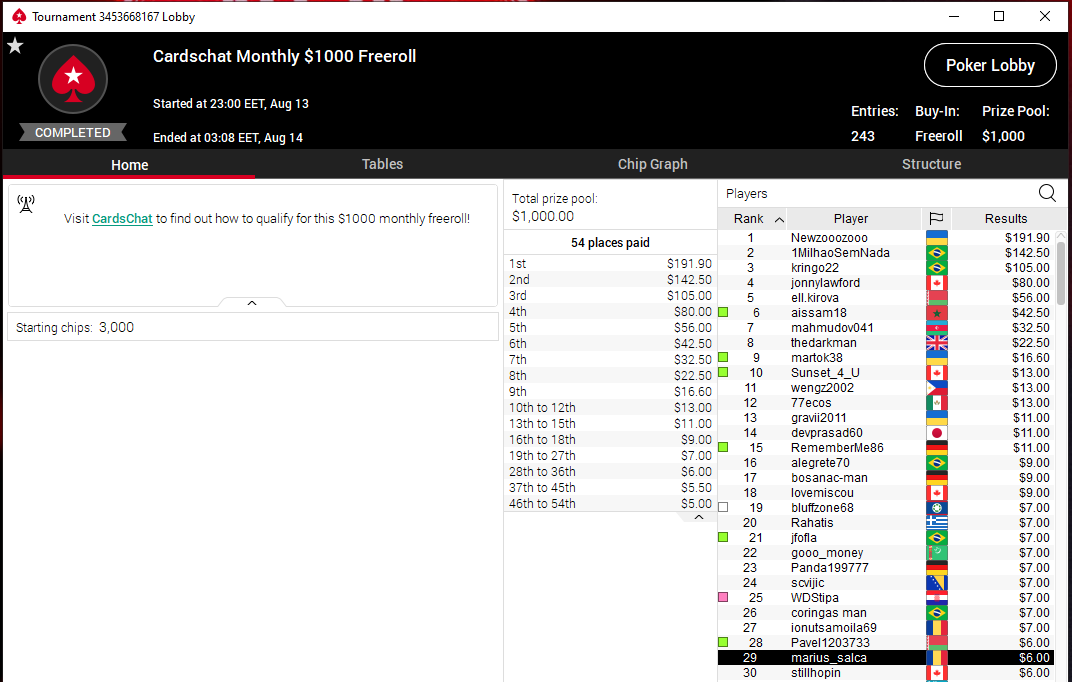Click the flag beside scvijic
Image resolution: width=1072 pixels, height=682 pixels.
pyautogui.click(x=937, y=583)
